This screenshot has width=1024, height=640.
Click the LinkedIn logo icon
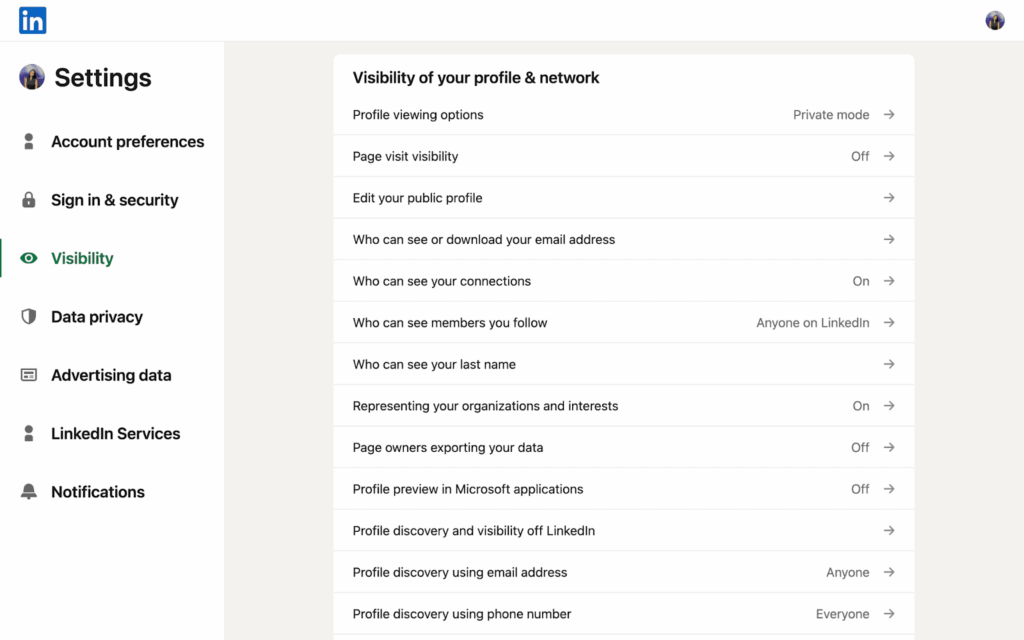[x=32, y=20]
